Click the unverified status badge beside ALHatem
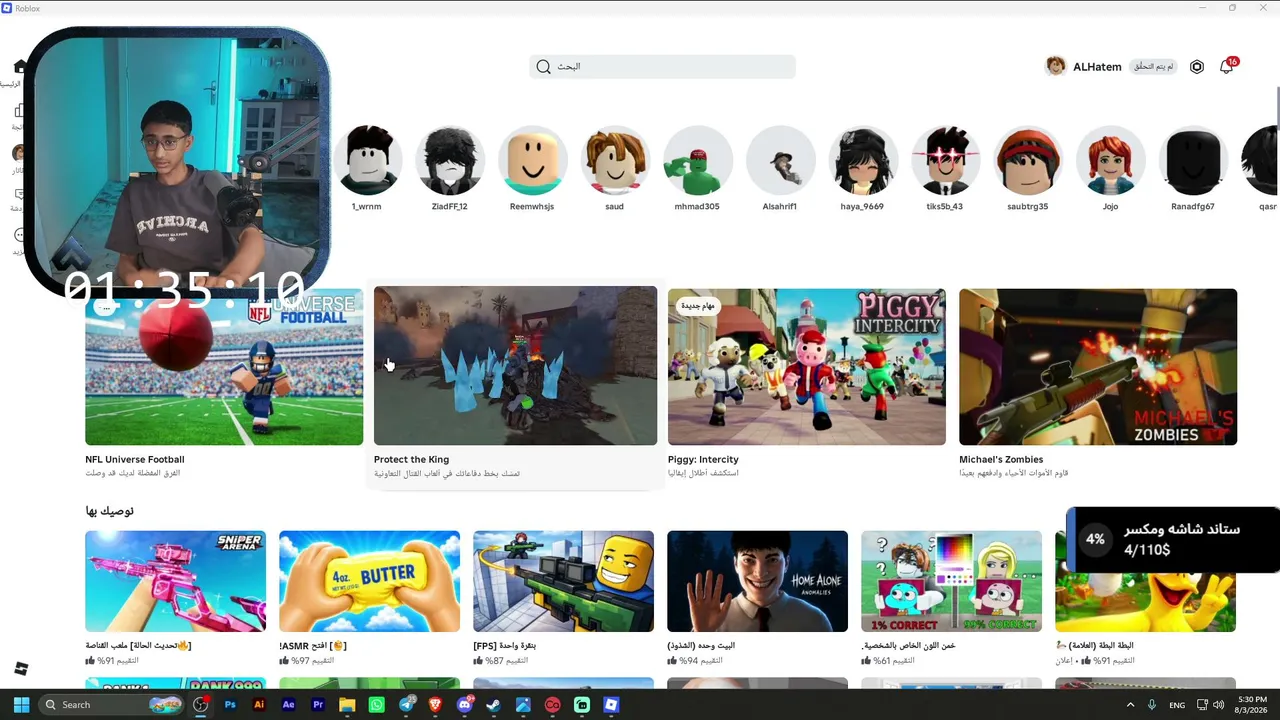Screen dimensions: 1280x720 point(1153,67)
